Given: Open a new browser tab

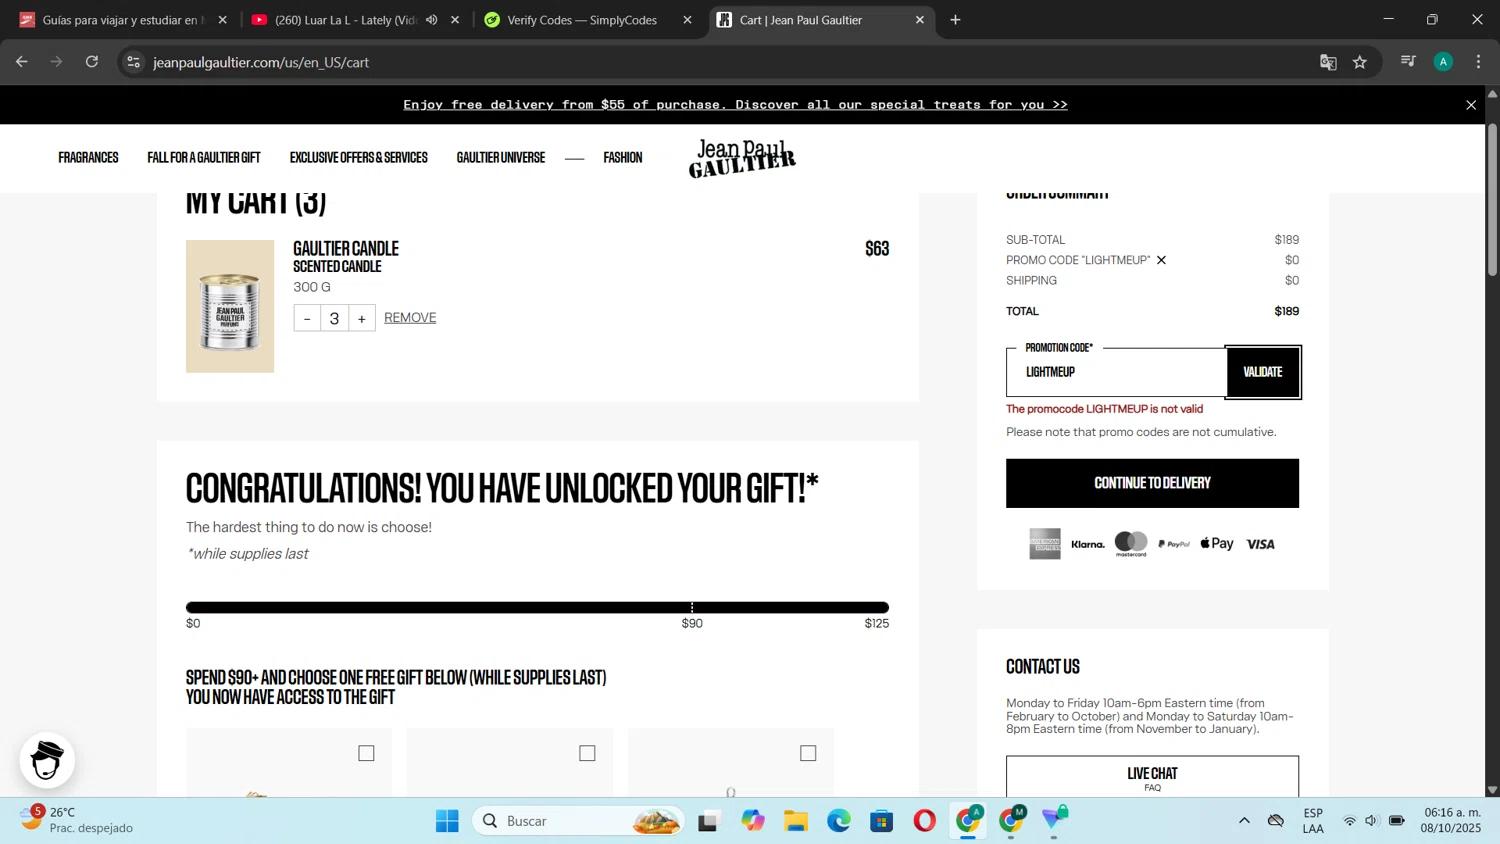Looking at the screenshot, I should [x=955, y=20].
